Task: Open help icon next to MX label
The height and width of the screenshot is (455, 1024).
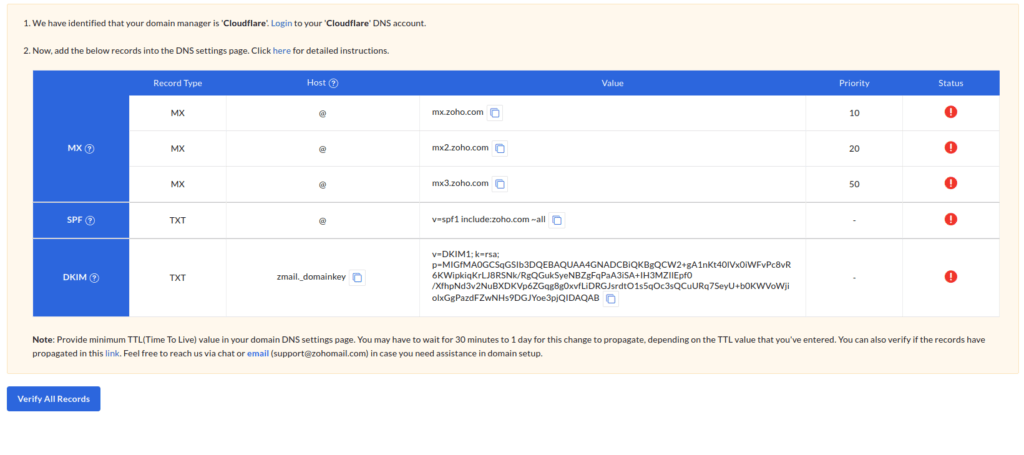Action: 90,149
